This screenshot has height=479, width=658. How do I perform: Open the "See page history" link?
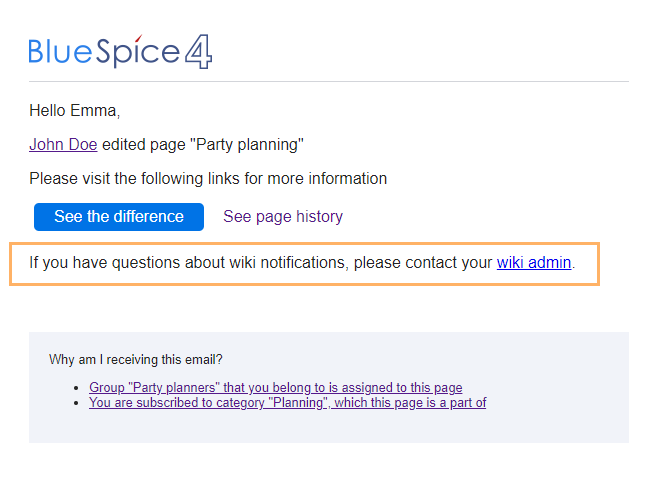pyautogui.click(x=283, y=217)
